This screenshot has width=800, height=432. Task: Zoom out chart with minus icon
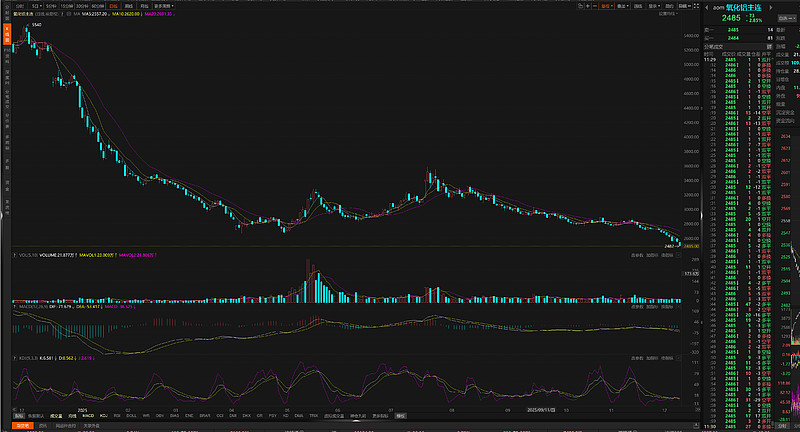pyautogui.click(x=595, y=6)
